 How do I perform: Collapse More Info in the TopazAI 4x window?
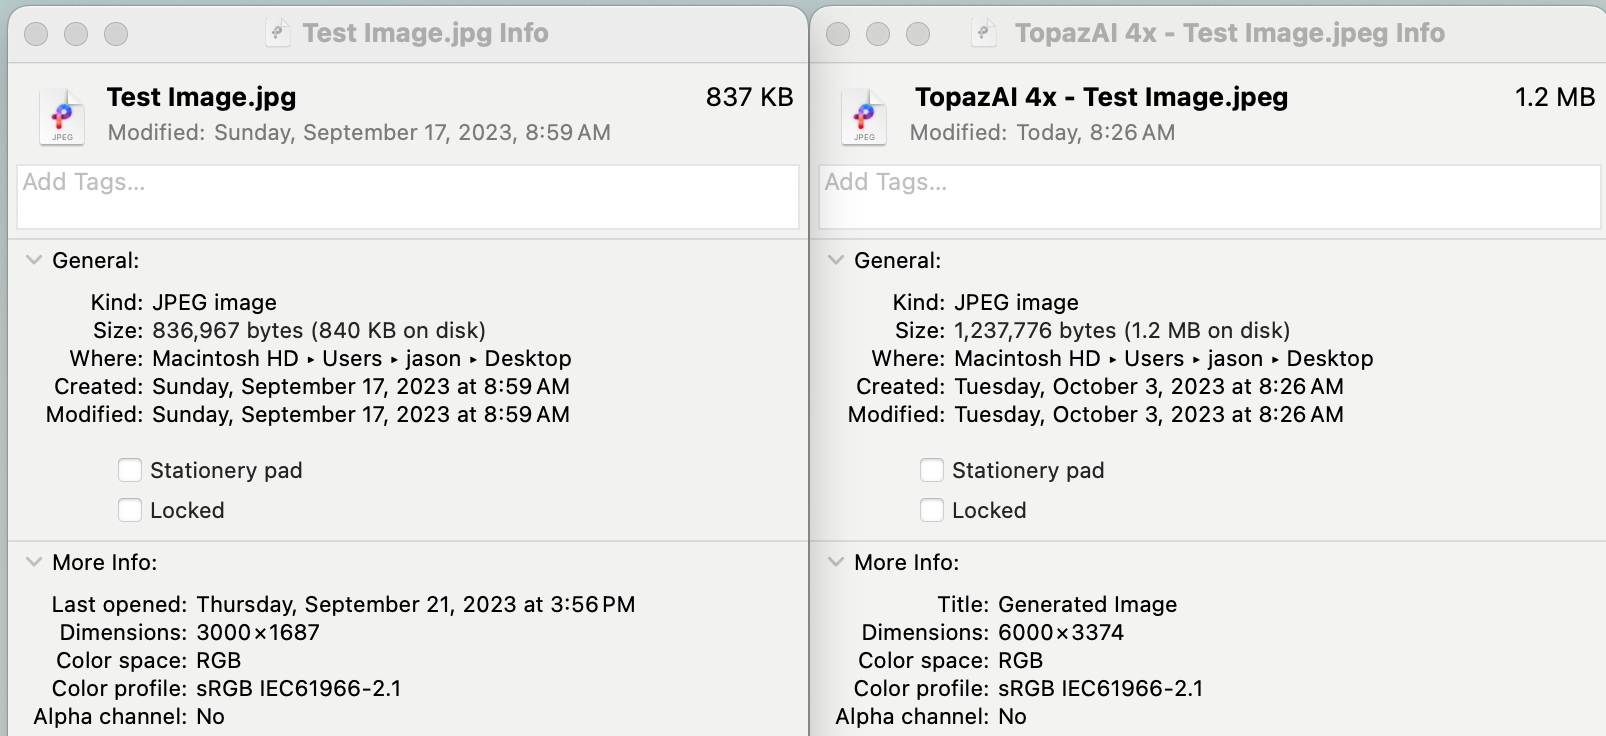click(x=836, y=562)
